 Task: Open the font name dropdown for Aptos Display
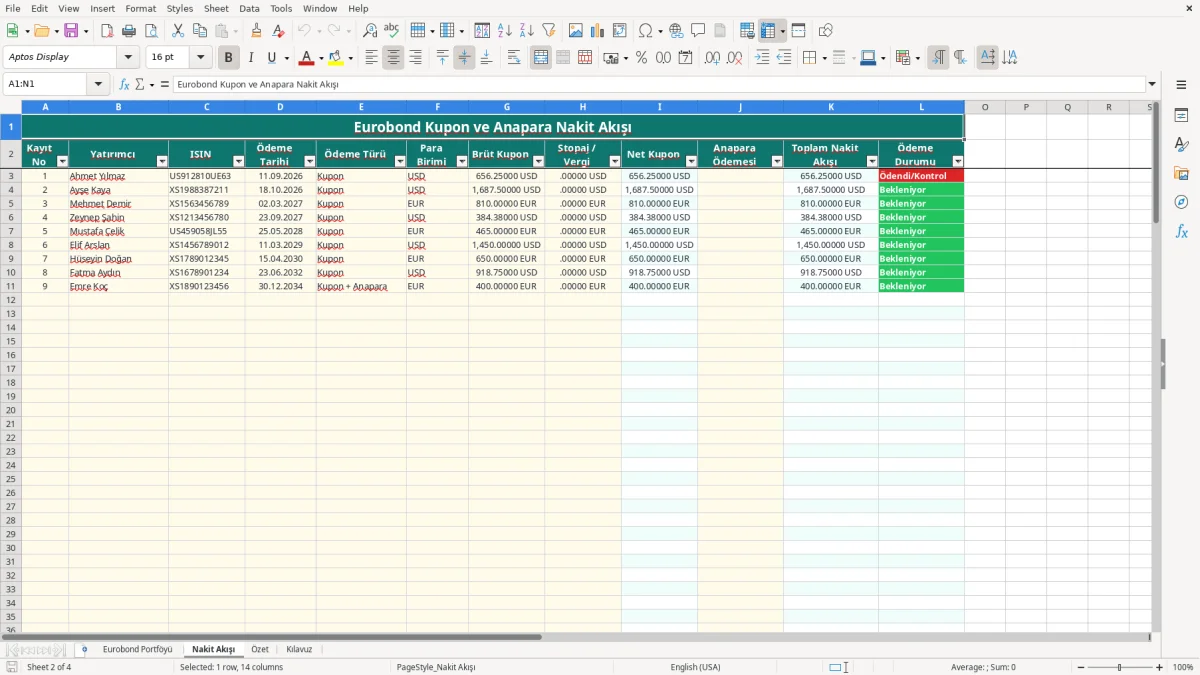click(x=128, y=58)
